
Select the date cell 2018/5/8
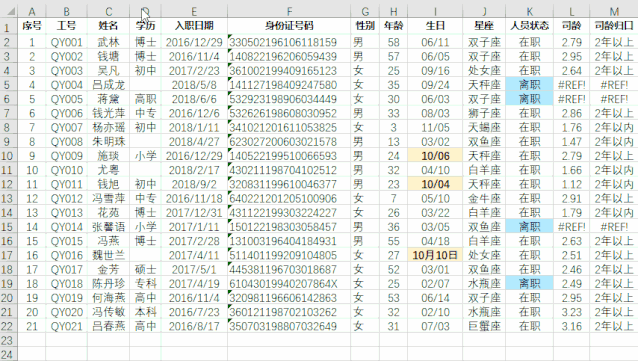click(194, 85)
